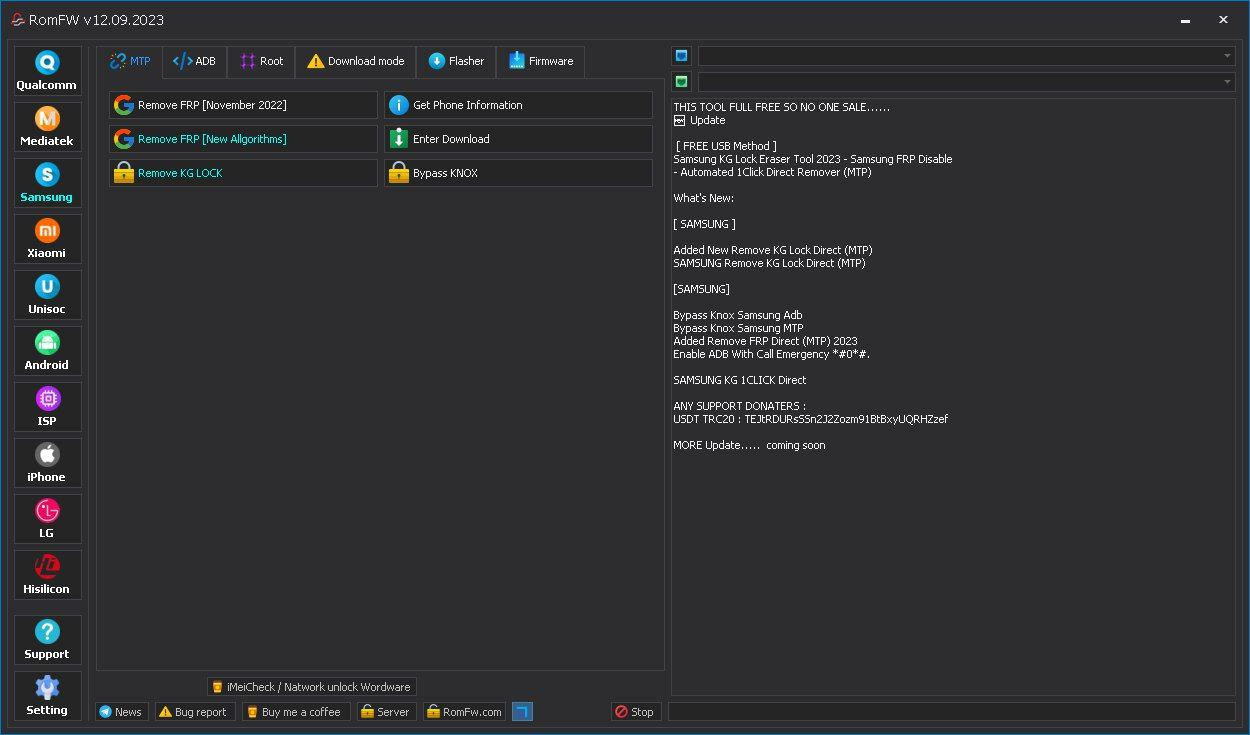Viewport: 1250px width, 735px height.
Task: Click the blue corner square icon near RomFw.com
Action: [522, 712]
